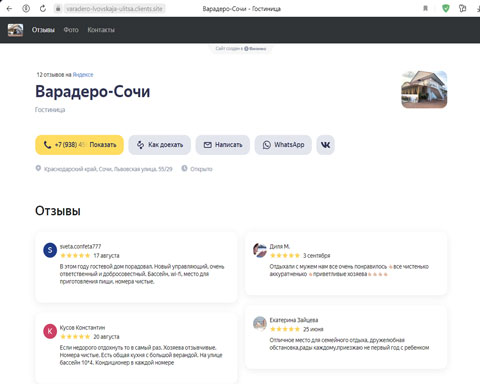Click the bookmark icon in the browser toolbar
The image size is (480, 384).
[425, 9]
